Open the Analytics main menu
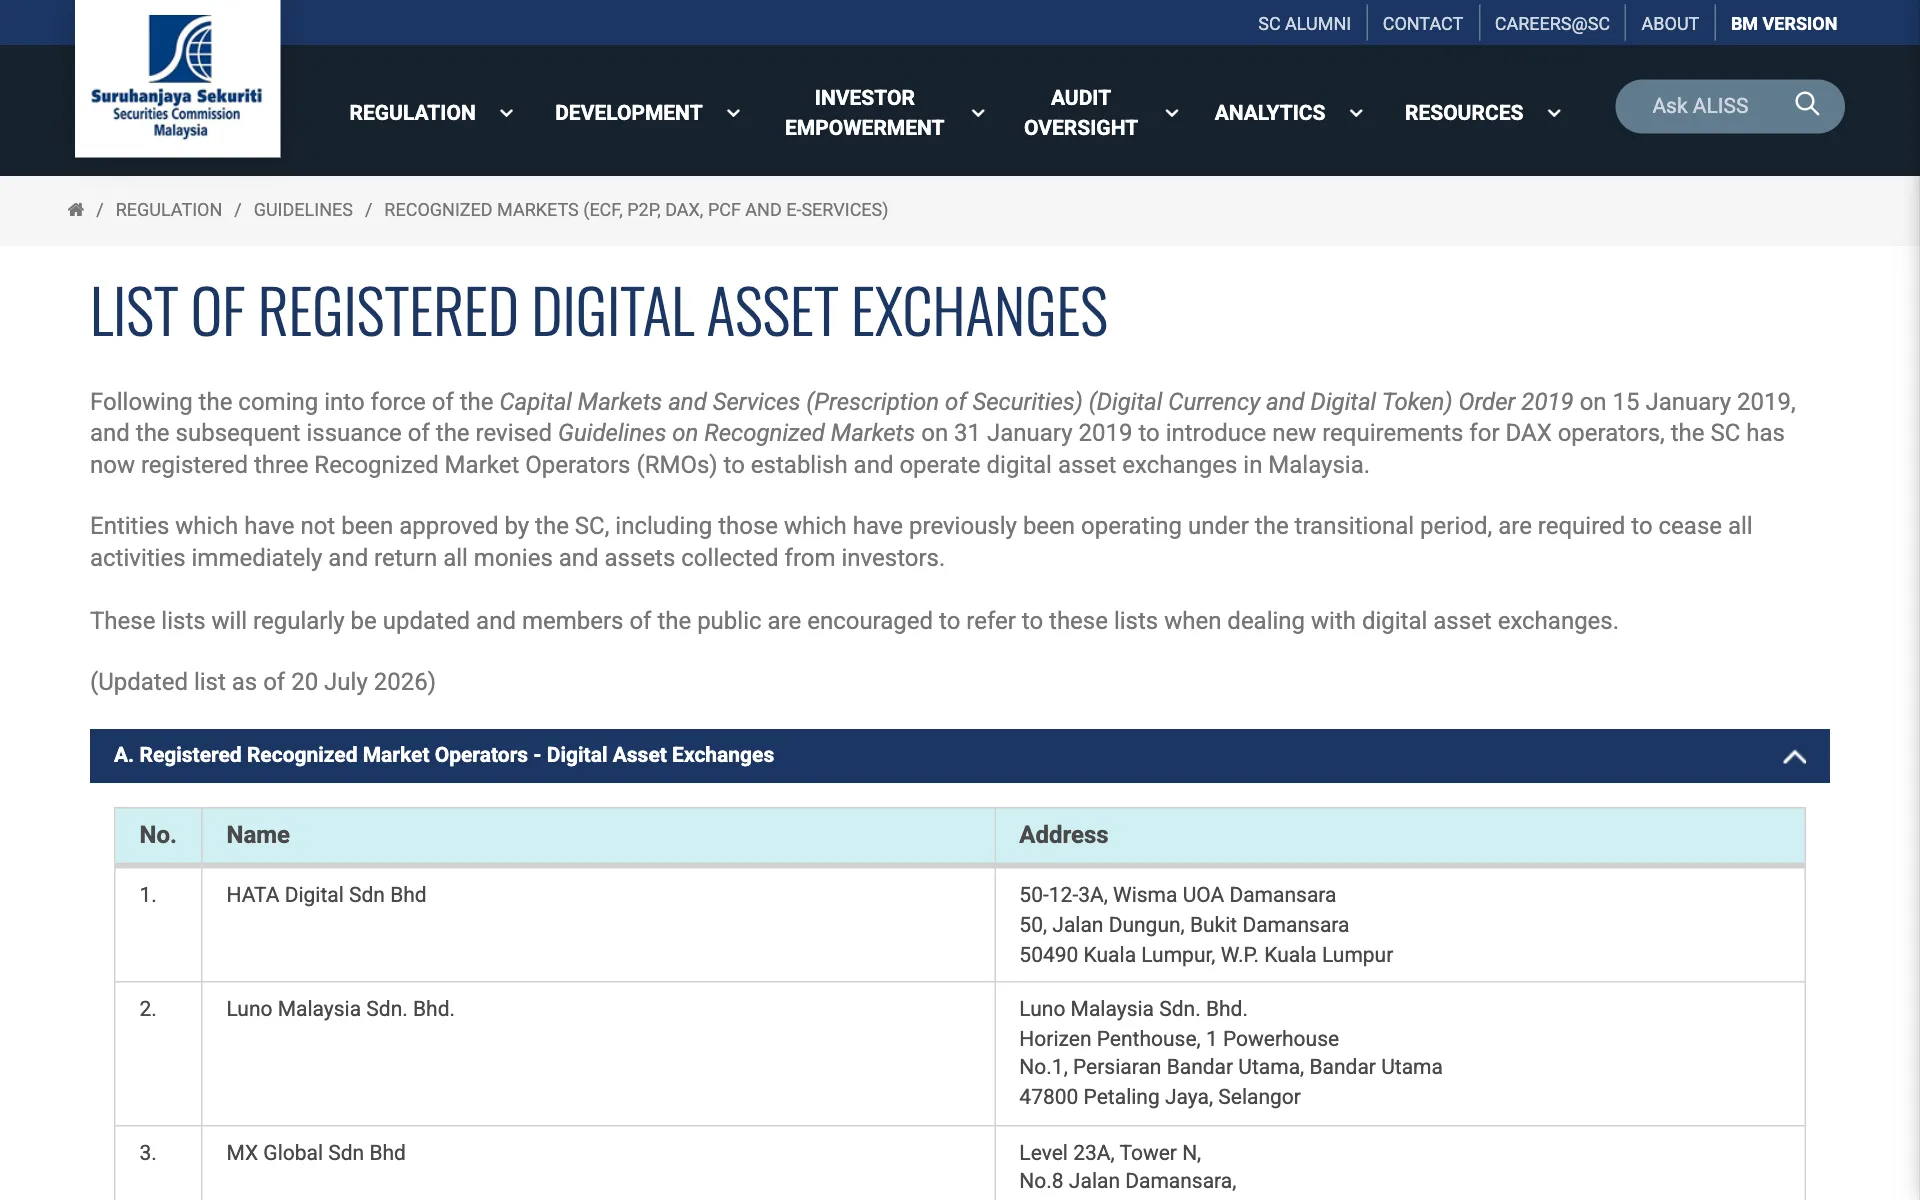Viewport: 1920px width, 1200px height. 1269,113
